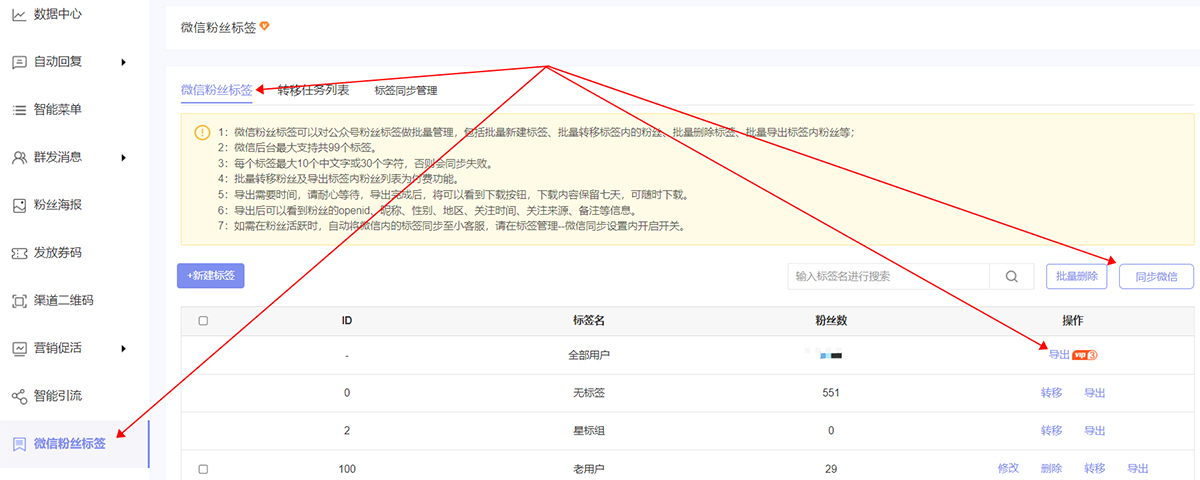The width and height of the screenshot is (1200, 480).
Task: Click the 渠道二维码 scan icon
Action: coord(19,300)
